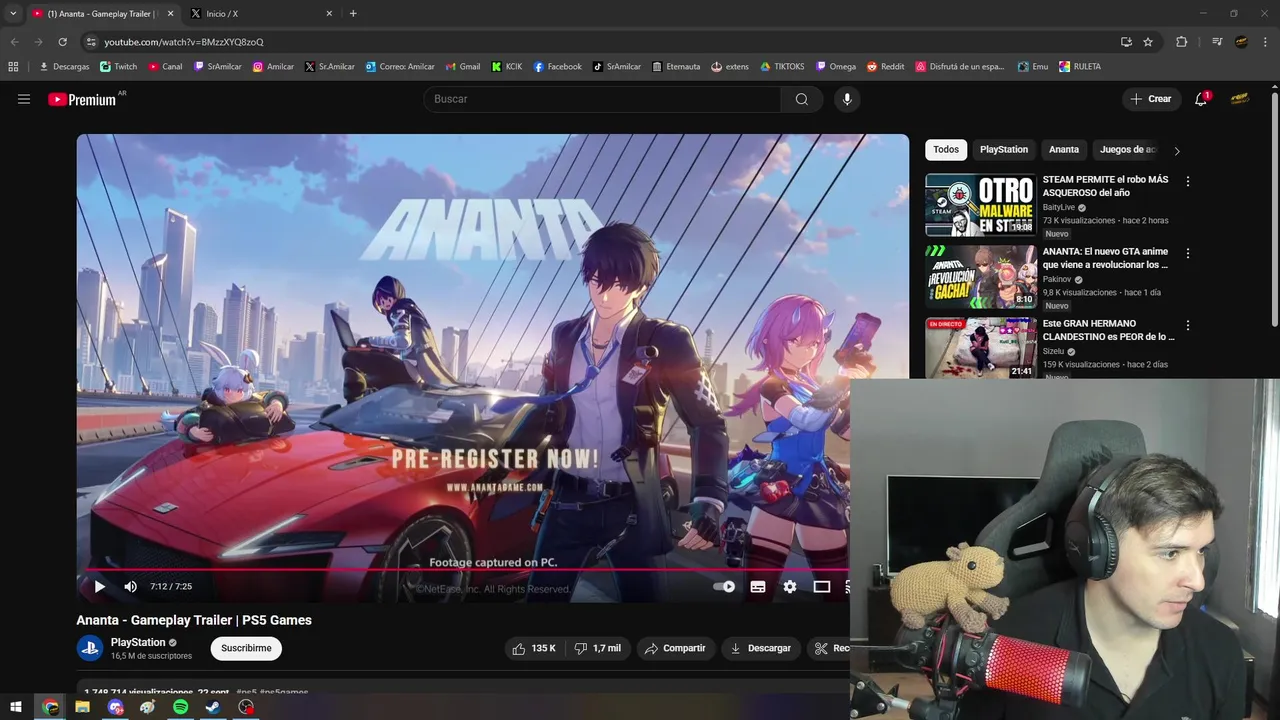Start voice search with microphone
Screen dimensions: 1280x720
coord(847,99)
